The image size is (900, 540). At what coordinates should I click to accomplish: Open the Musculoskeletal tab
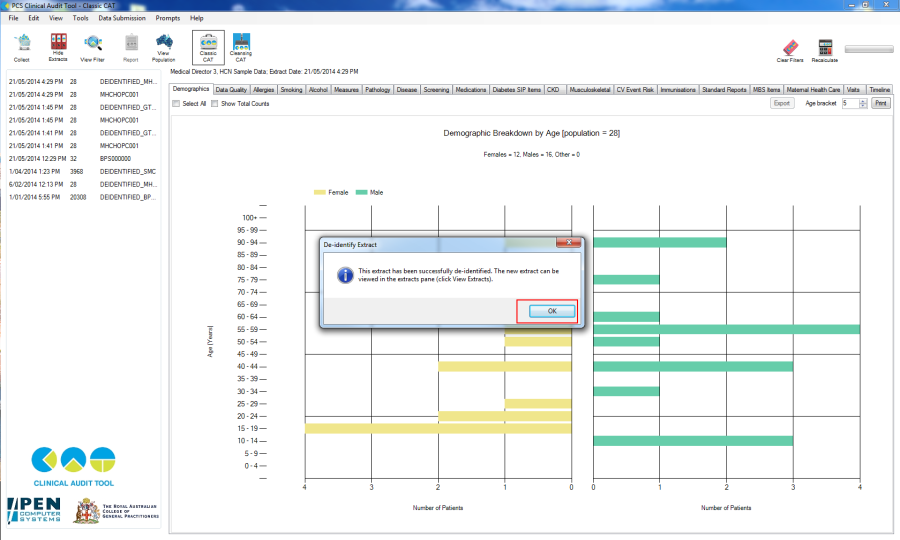pyautogui.click(x=590, y=90)
